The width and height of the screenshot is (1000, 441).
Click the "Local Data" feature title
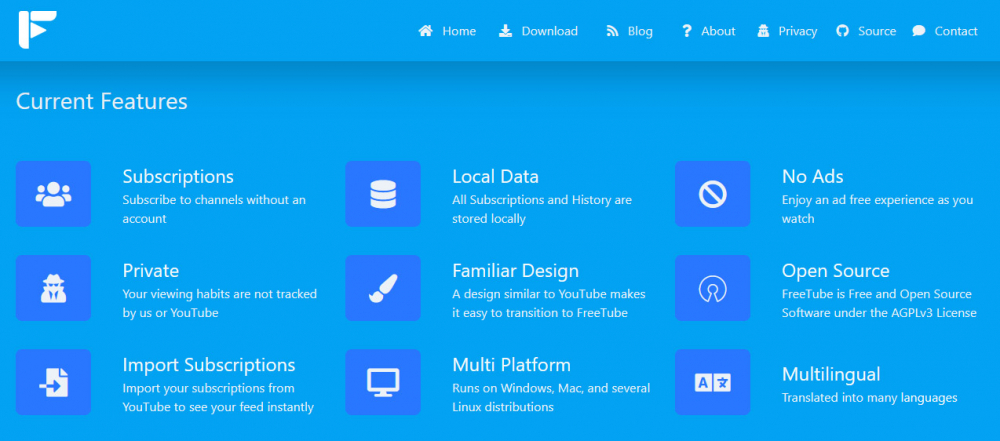496,176
